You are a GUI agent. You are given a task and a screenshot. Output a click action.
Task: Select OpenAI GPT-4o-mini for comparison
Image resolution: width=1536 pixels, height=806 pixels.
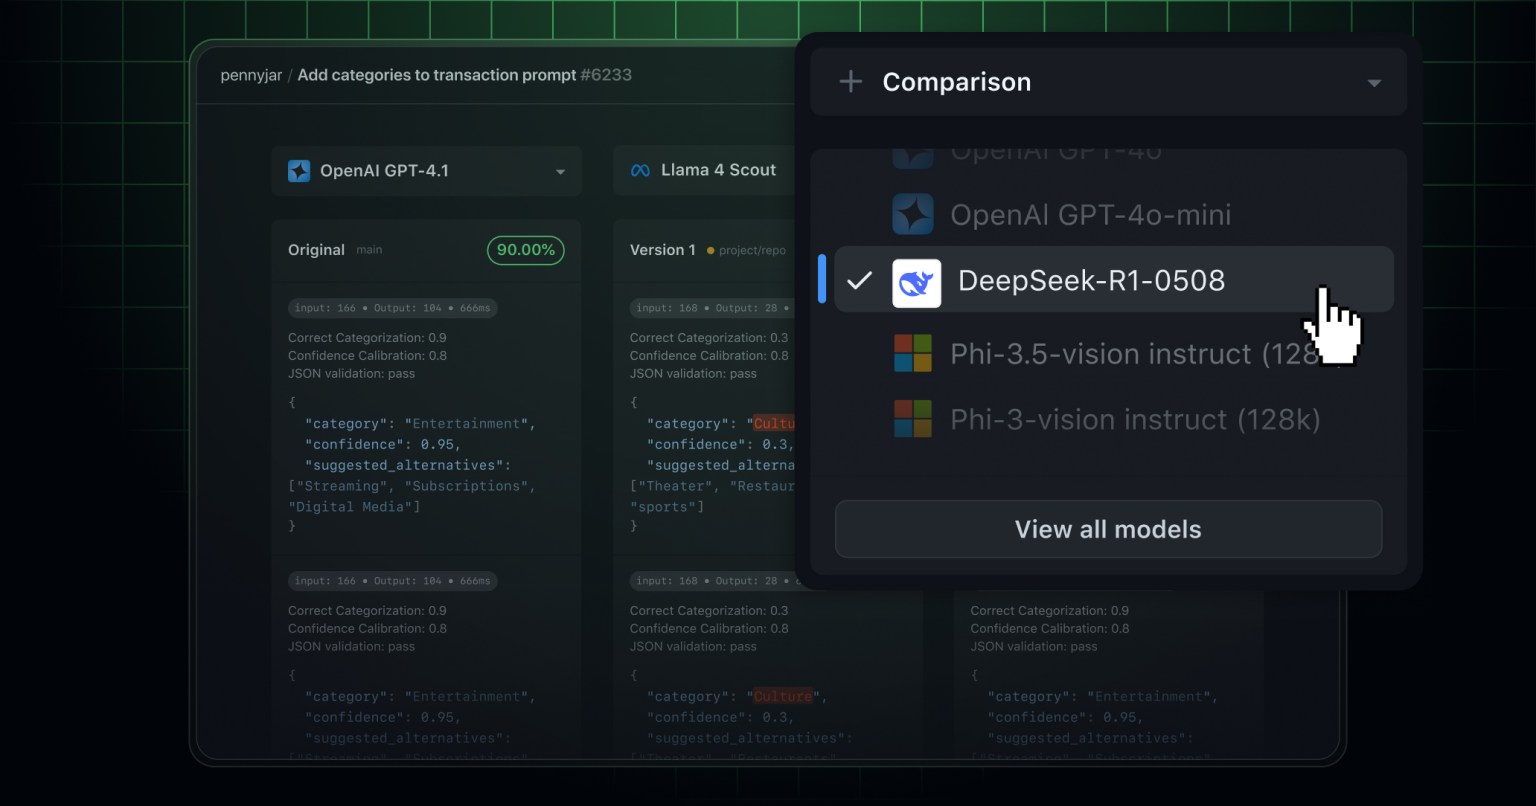tap(1091, 213)
